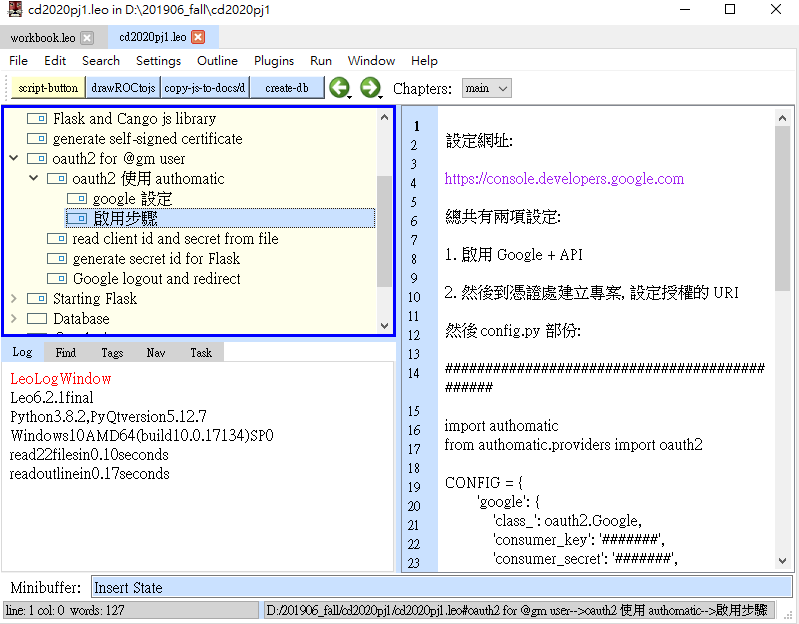The image size is (799, 624).
Task: Collapse the oauth2 使用 authomatic node
Action: (x=33, y=179)
